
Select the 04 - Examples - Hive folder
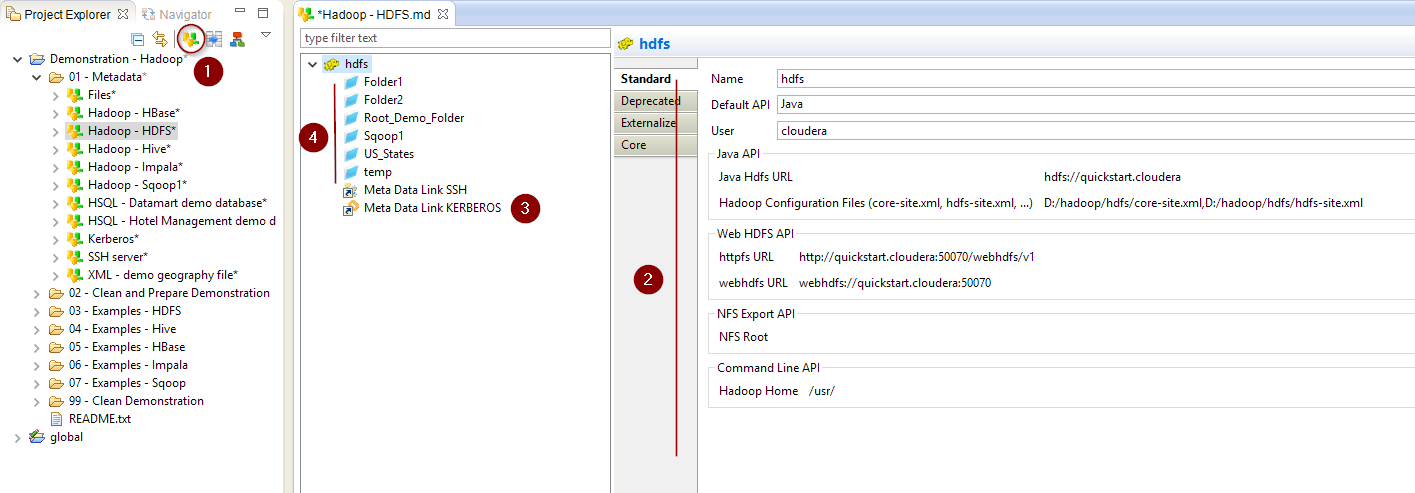pyautogui.click(x=122, y=329)
